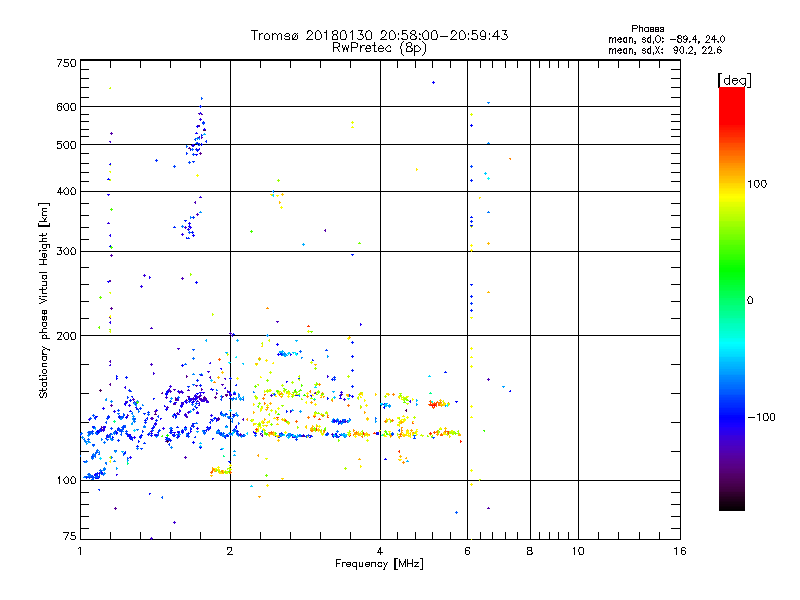This screenshot has width=800, height=600.
Task: Click the plot title 'Tromsø 20180130 20:58:00-20:59:43'
Action: coord(379,35)
